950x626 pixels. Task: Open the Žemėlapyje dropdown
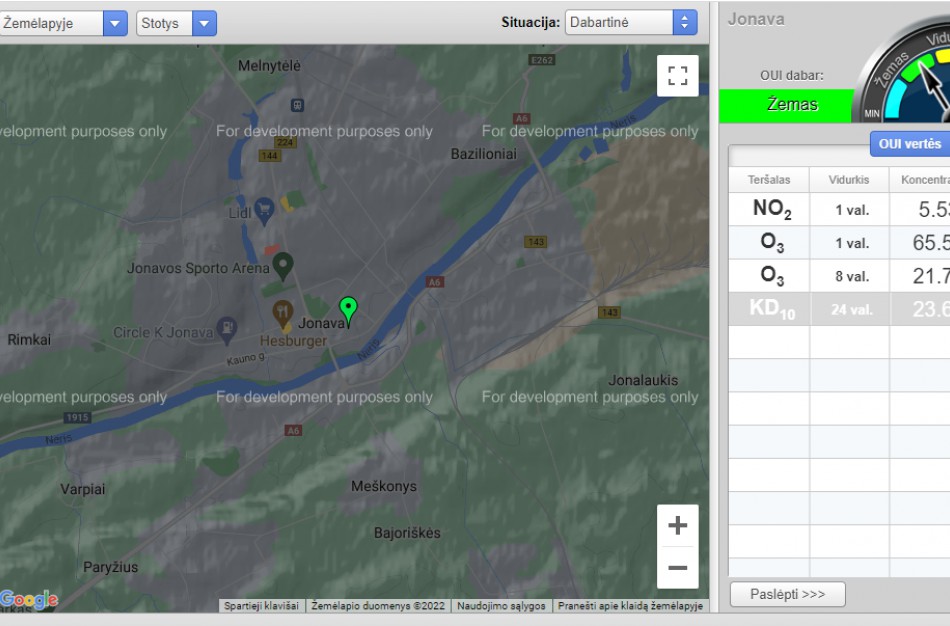point(64,23)
